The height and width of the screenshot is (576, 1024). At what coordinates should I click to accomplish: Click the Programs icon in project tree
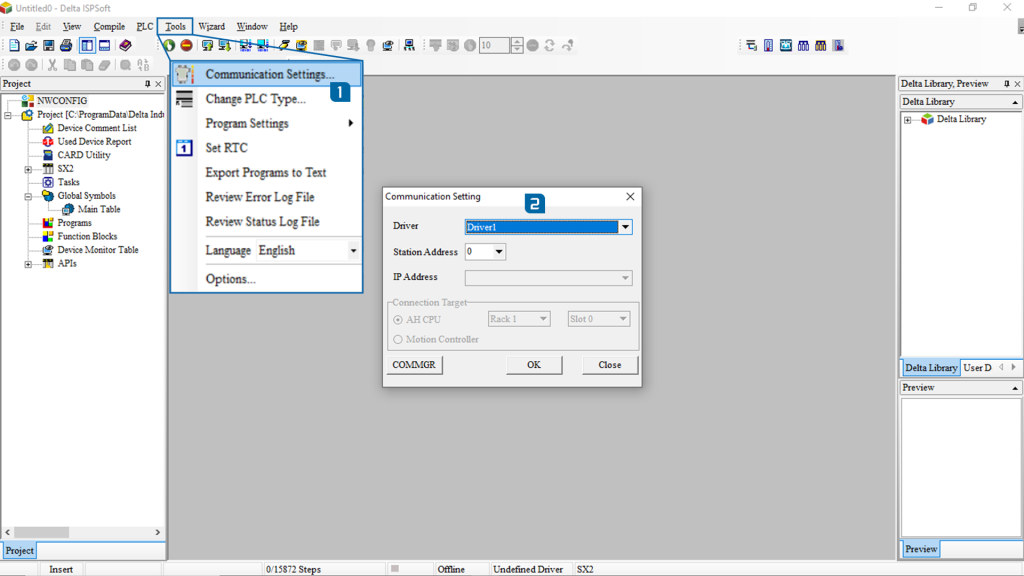(x=48, y=223)
